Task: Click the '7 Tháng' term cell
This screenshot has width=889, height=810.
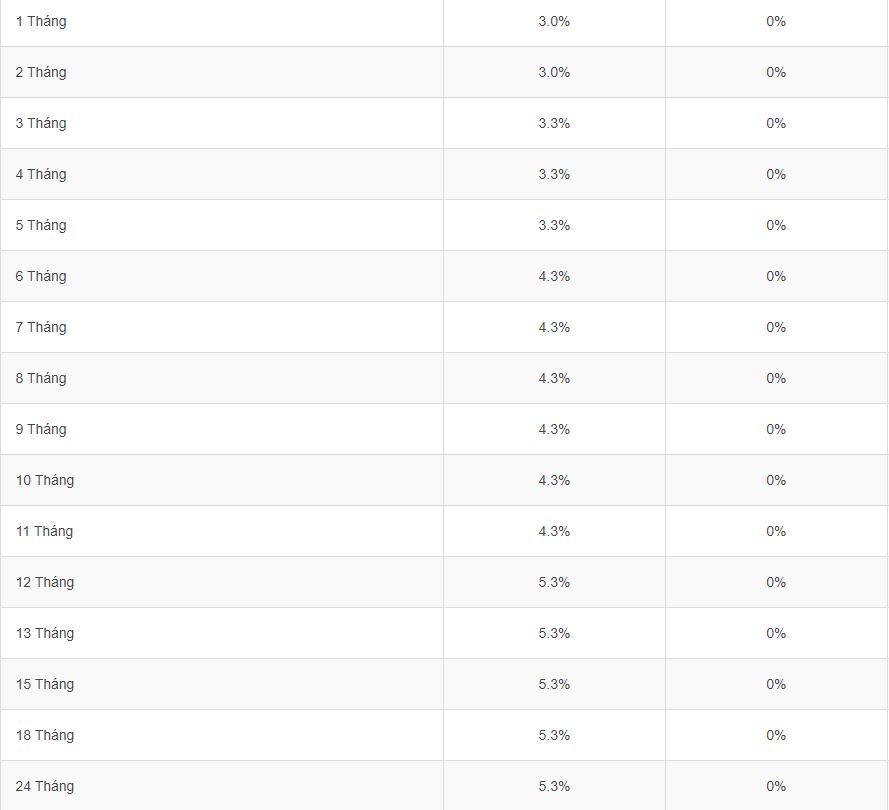Action: [41, 327]
